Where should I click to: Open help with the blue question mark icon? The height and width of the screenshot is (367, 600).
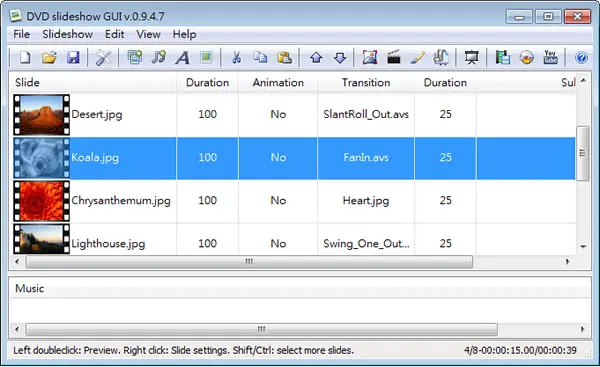pos(581,58)
